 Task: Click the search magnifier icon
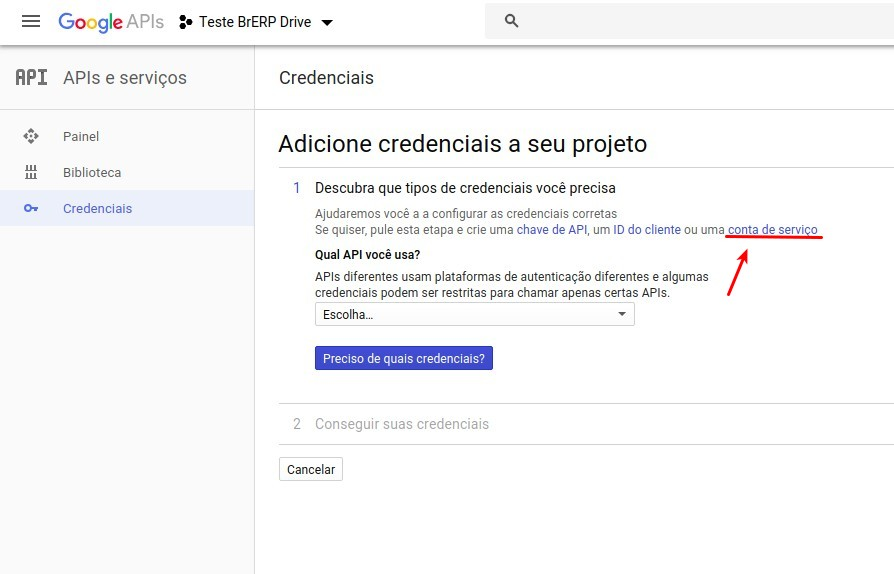[512, 21]
